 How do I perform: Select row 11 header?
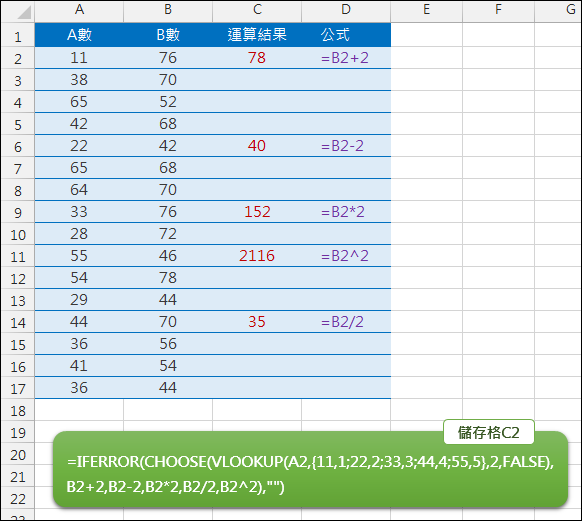point(18,256)
